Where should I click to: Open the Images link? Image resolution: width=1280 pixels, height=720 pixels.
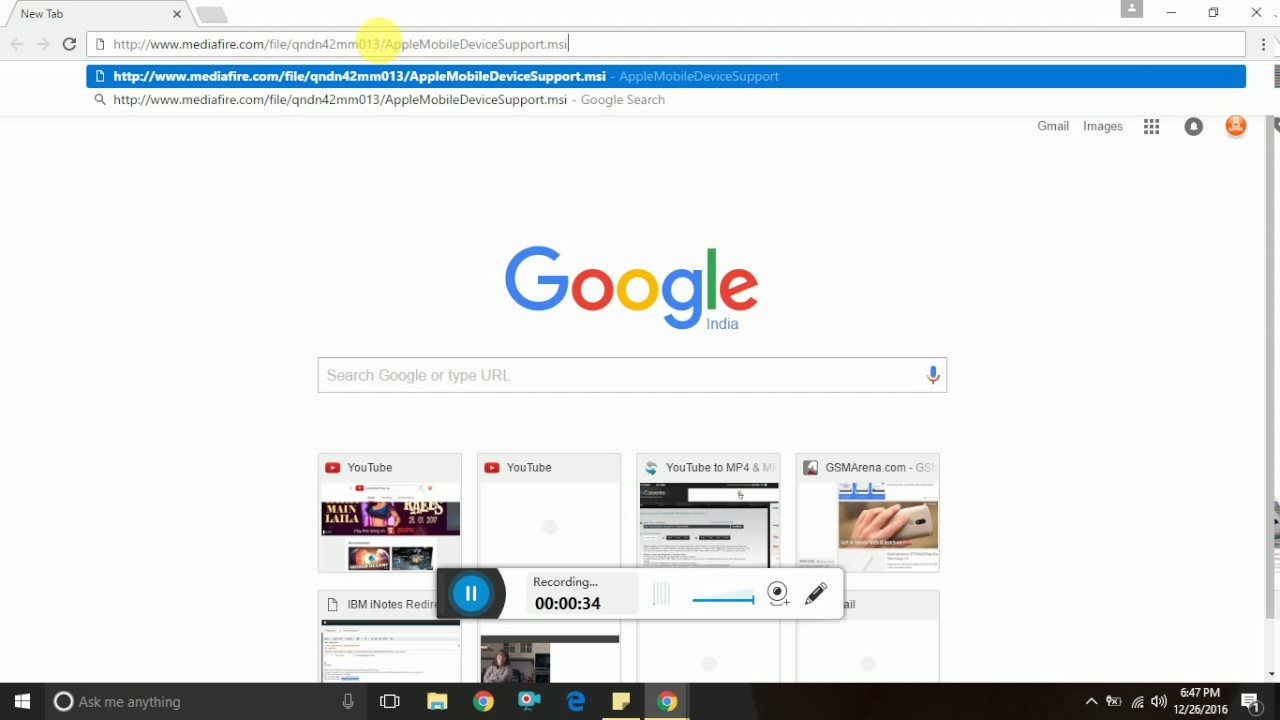coord(1103,126)
